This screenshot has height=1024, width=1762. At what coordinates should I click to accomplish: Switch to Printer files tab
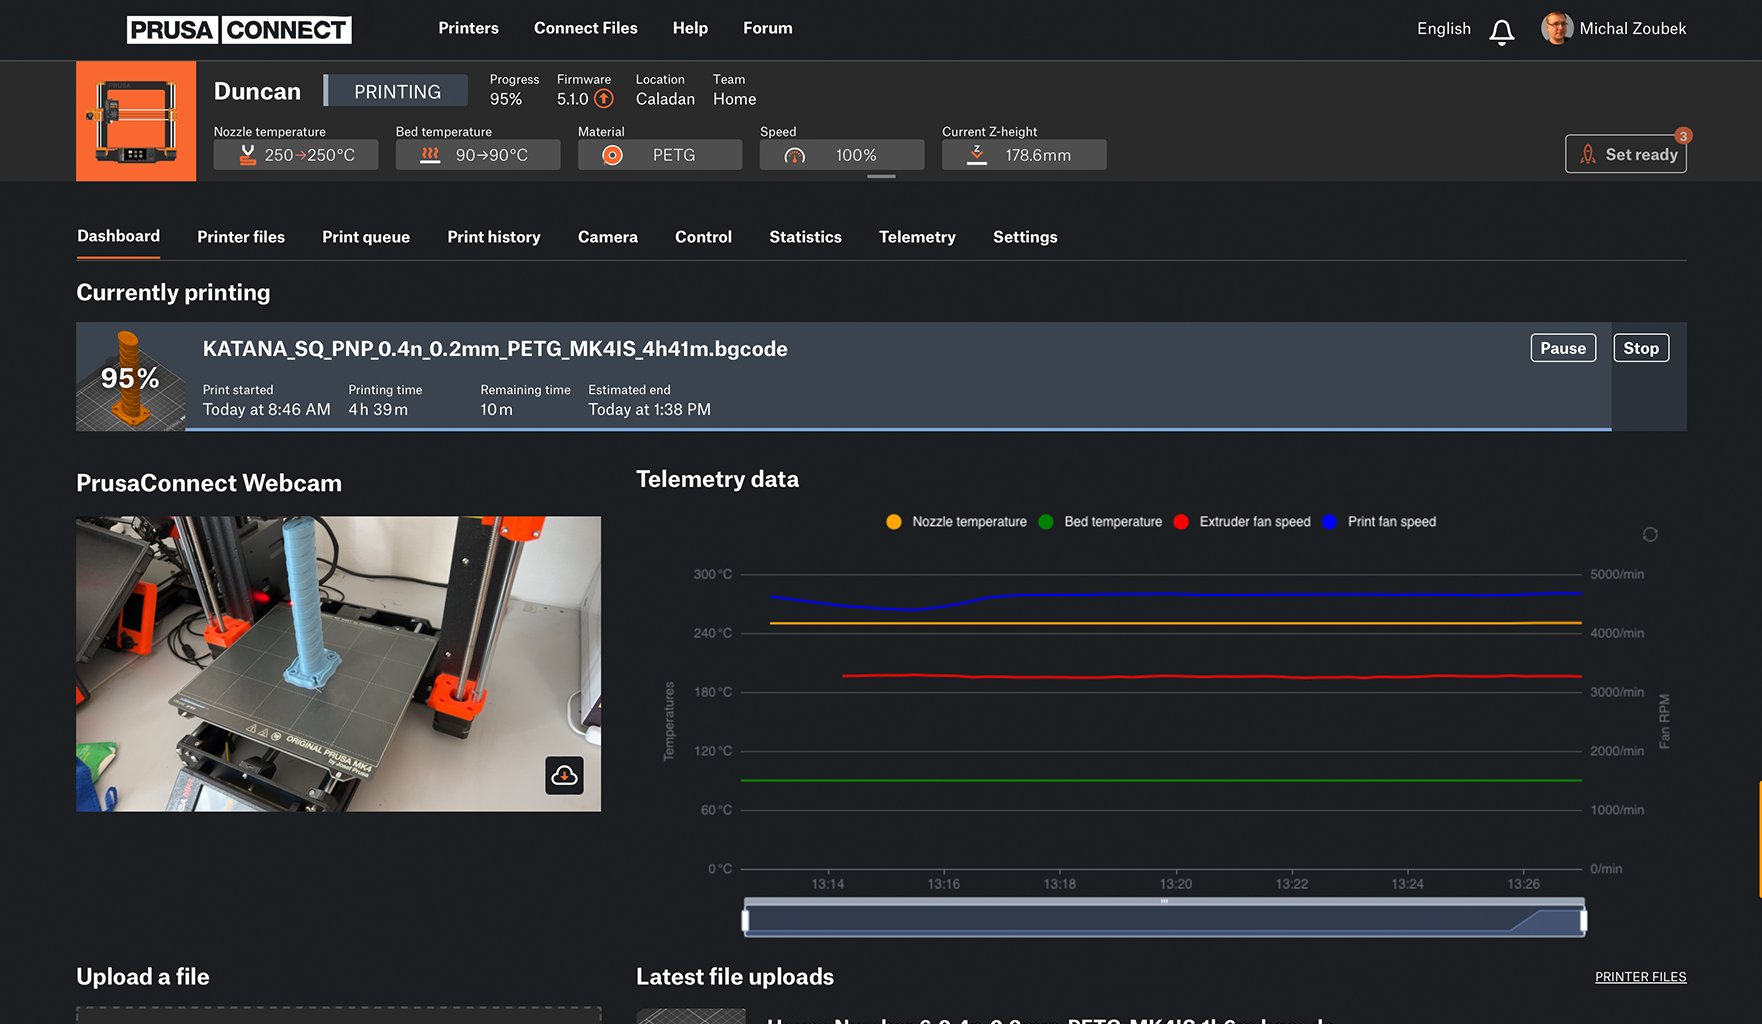click(241, 237)
